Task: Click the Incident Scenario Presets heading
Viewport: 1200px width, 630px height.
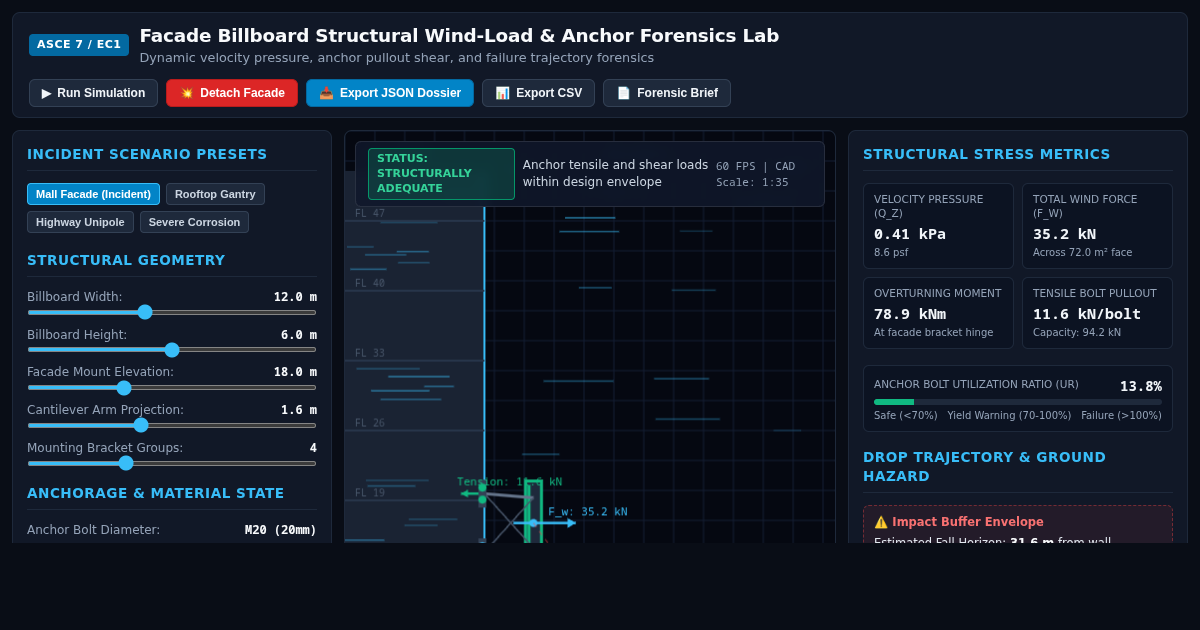Action: pyautogui.click(x=147, y=154)
